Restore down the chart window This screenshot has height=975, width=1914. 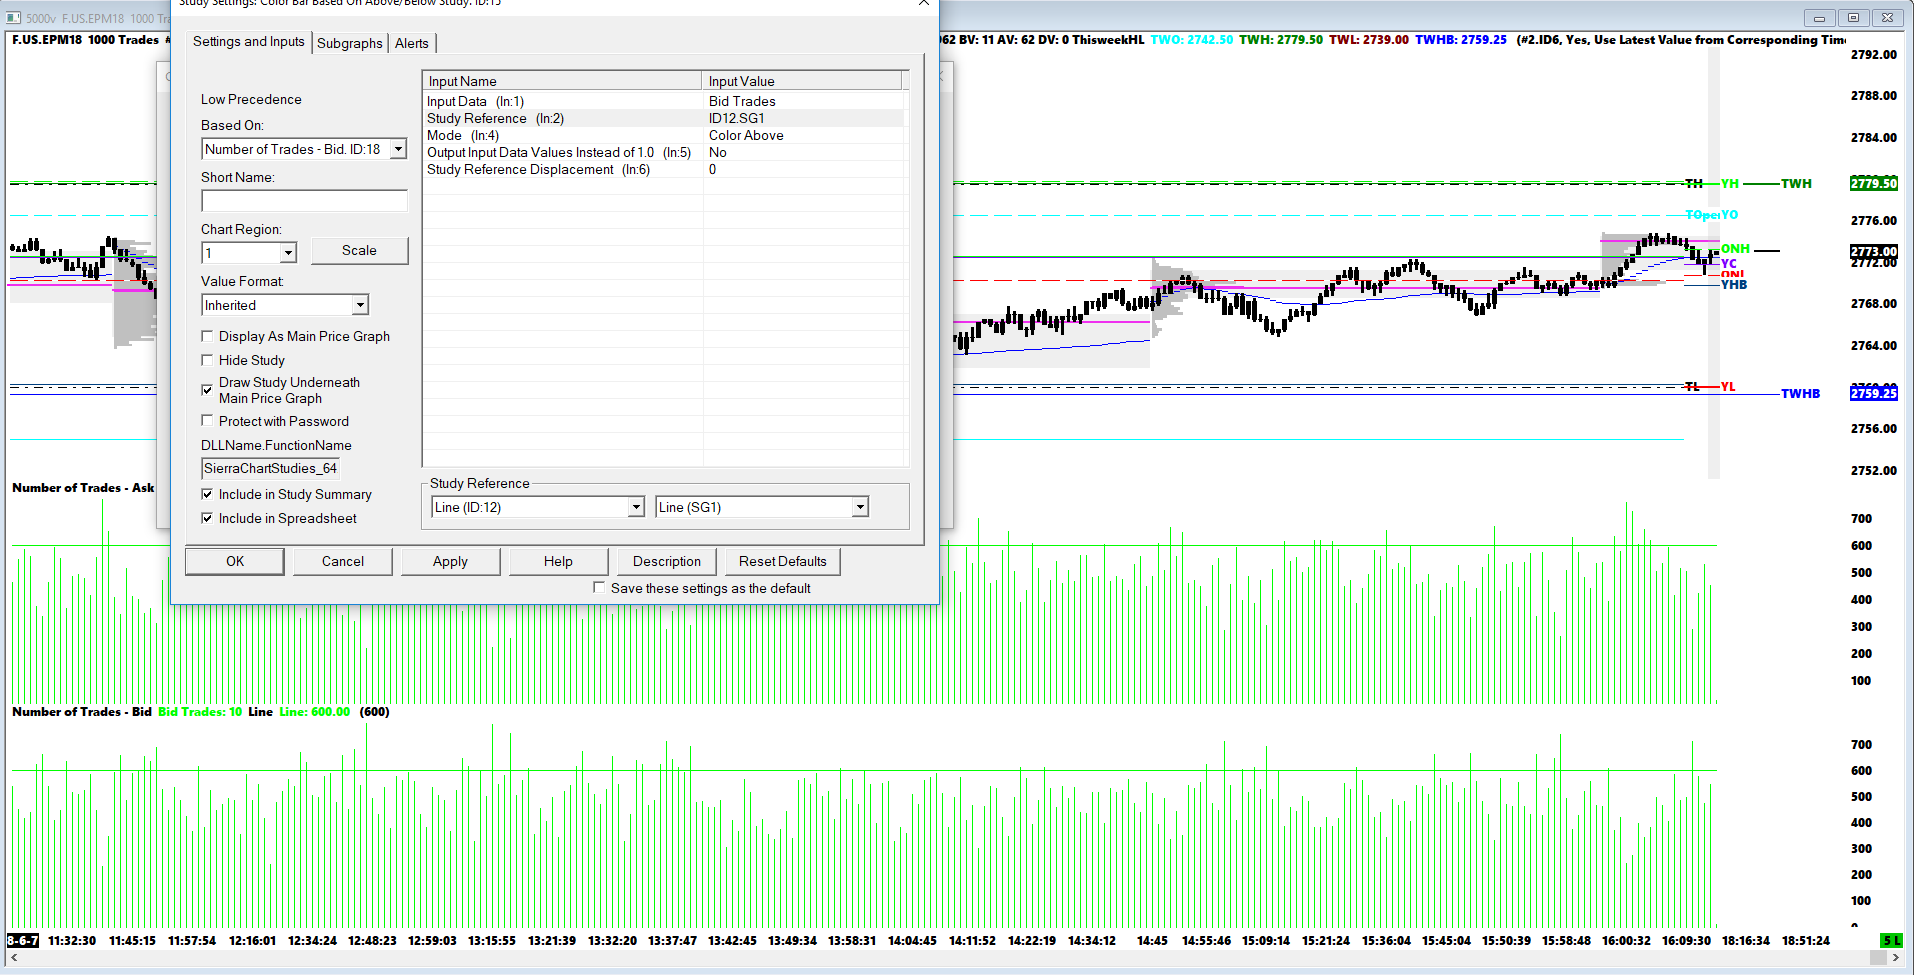(1853, 18)
